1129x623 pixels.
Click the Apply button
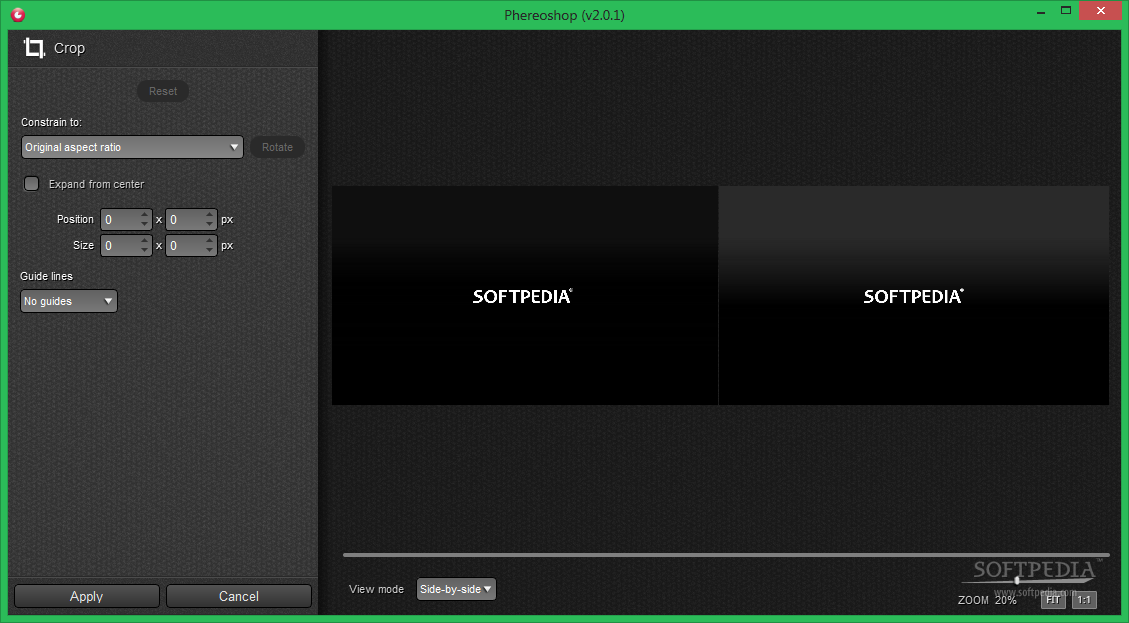86,596
